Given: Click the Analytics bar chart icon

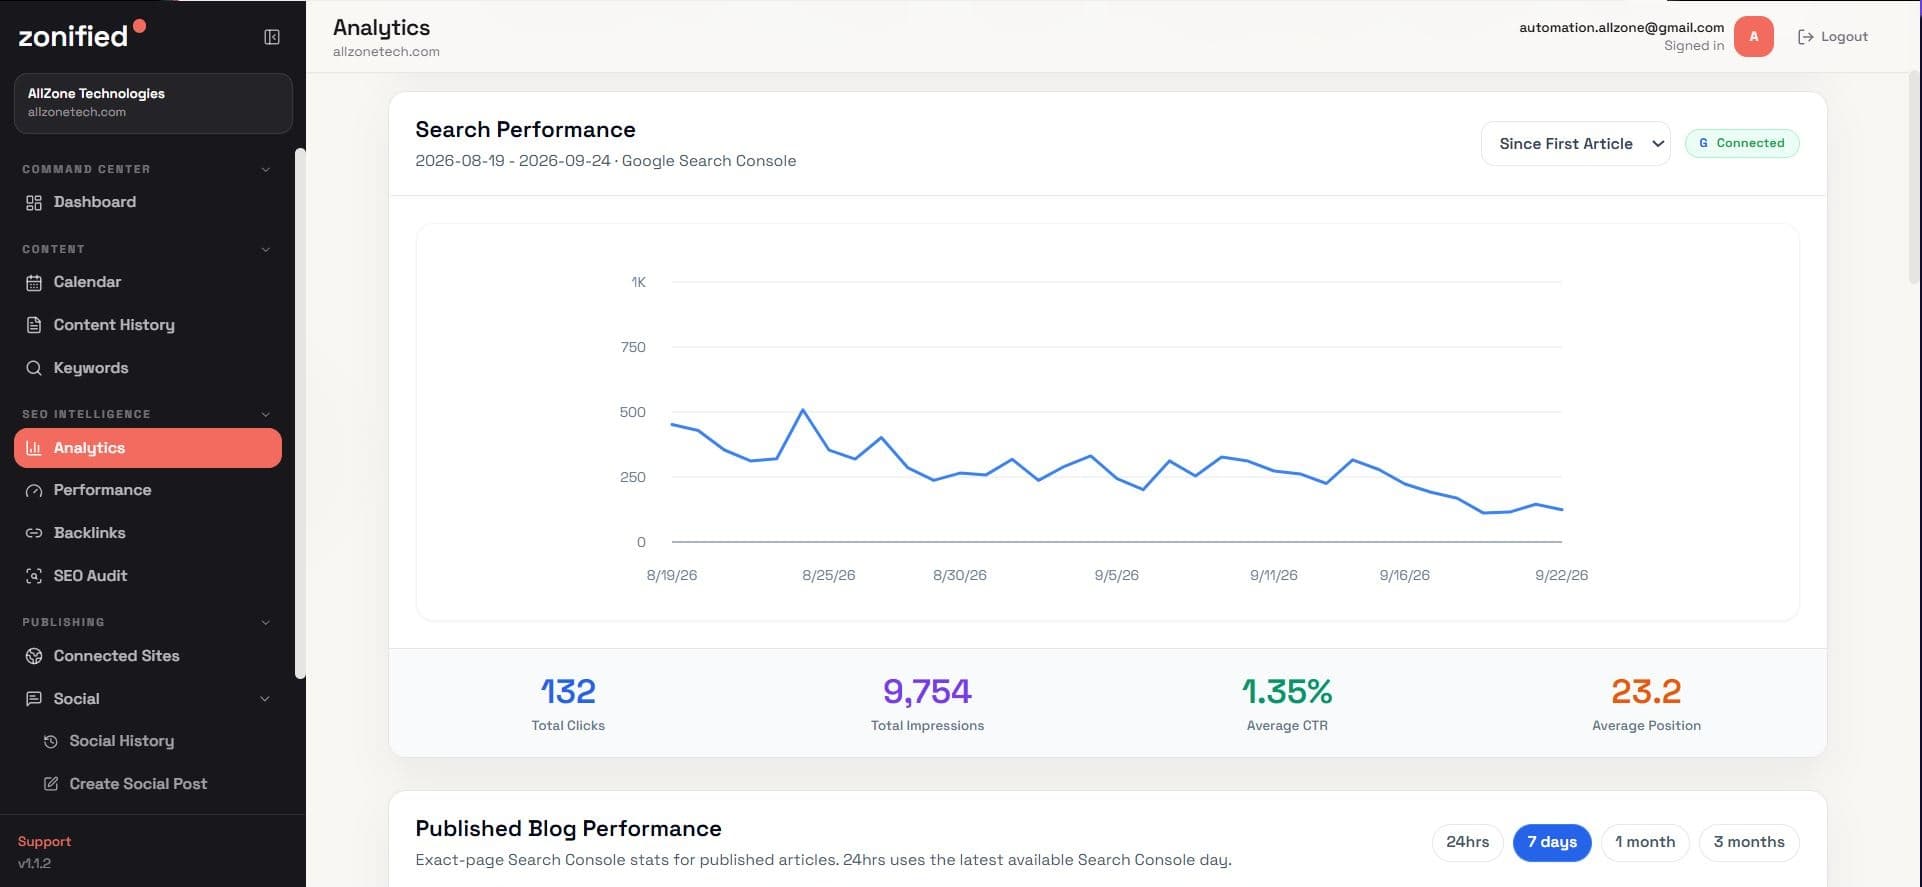Looking at the screenshot, I should pos(34,448).
